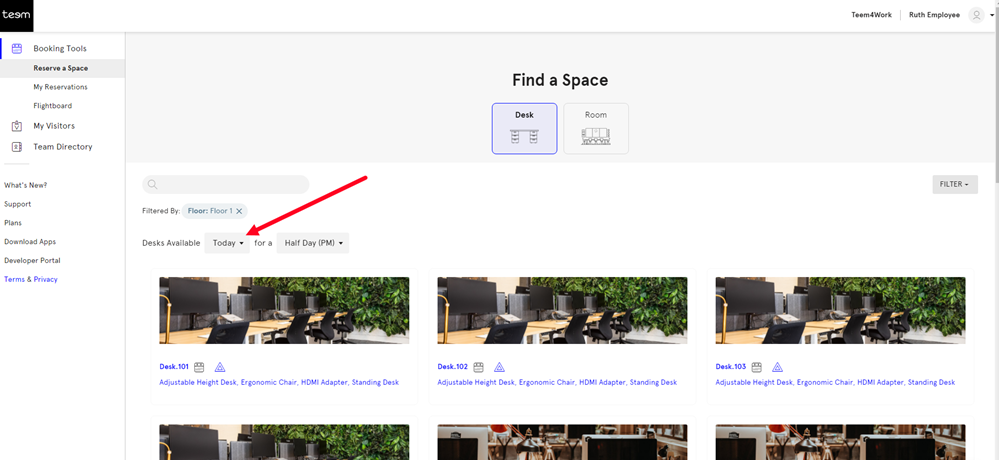Expand the account menu arrow

coord(991,16)
